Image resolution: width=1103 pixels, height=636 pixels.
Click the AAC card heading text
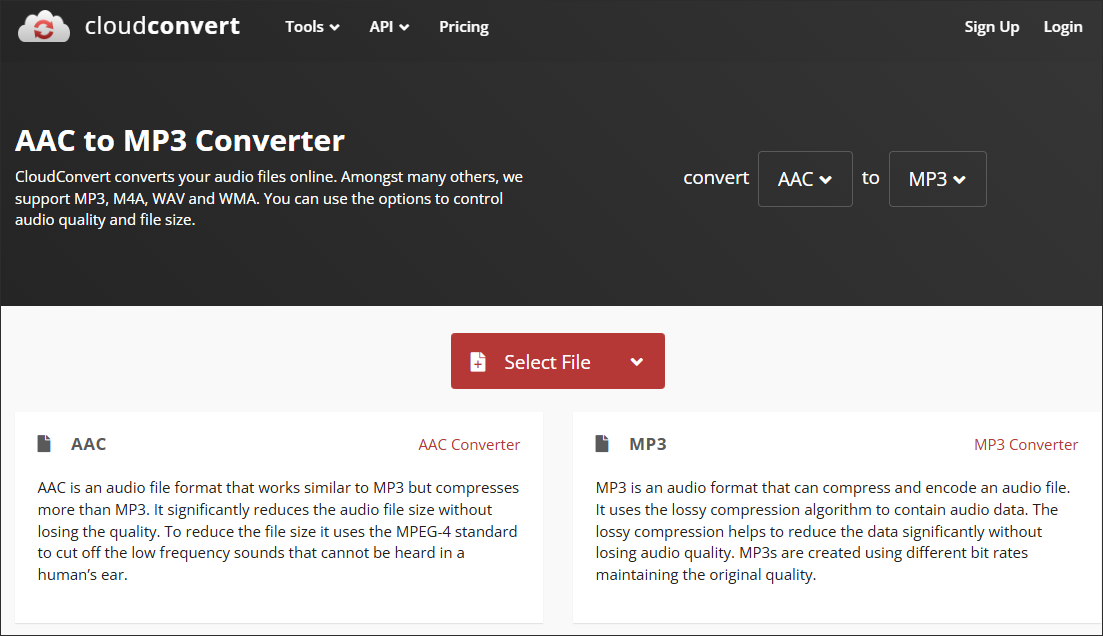click(x=89, y=444)
